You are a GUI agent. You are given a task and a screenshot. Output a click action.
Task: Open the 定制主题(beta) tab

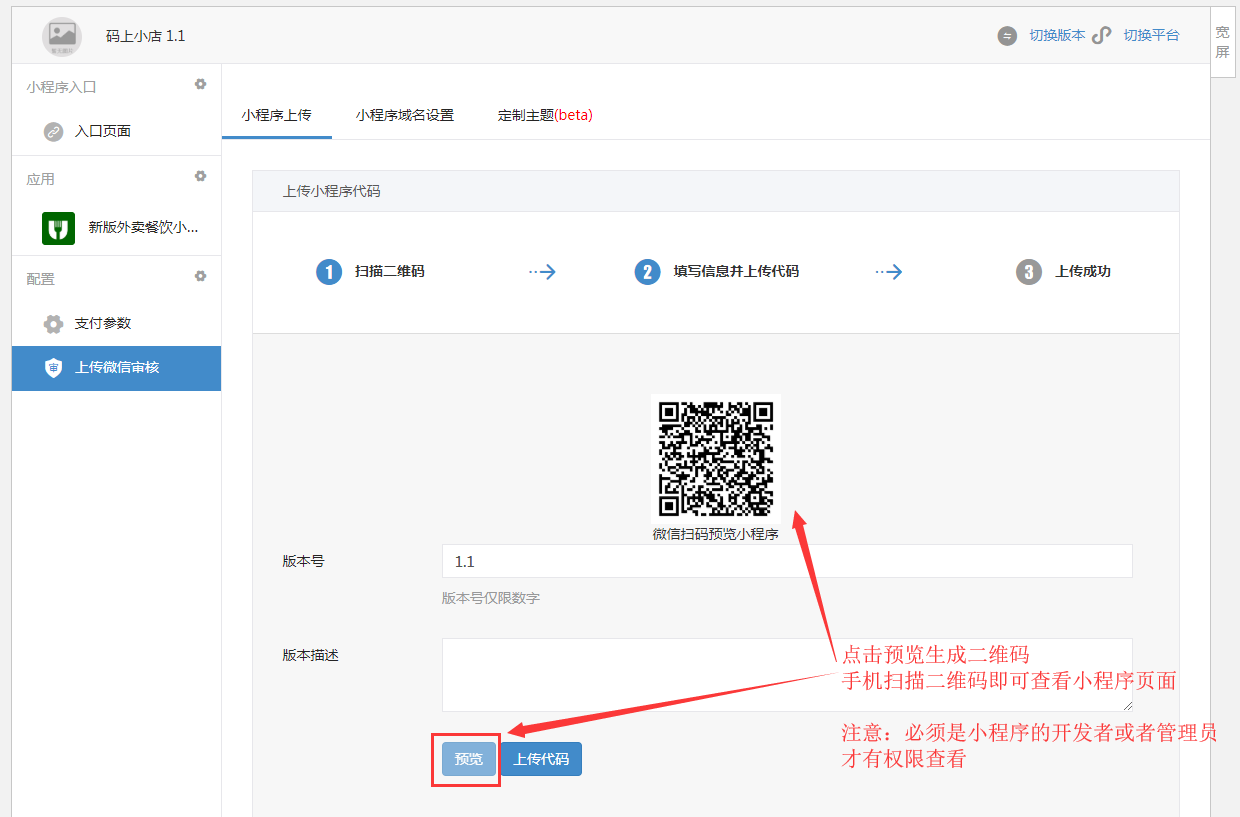coord(545,115)
